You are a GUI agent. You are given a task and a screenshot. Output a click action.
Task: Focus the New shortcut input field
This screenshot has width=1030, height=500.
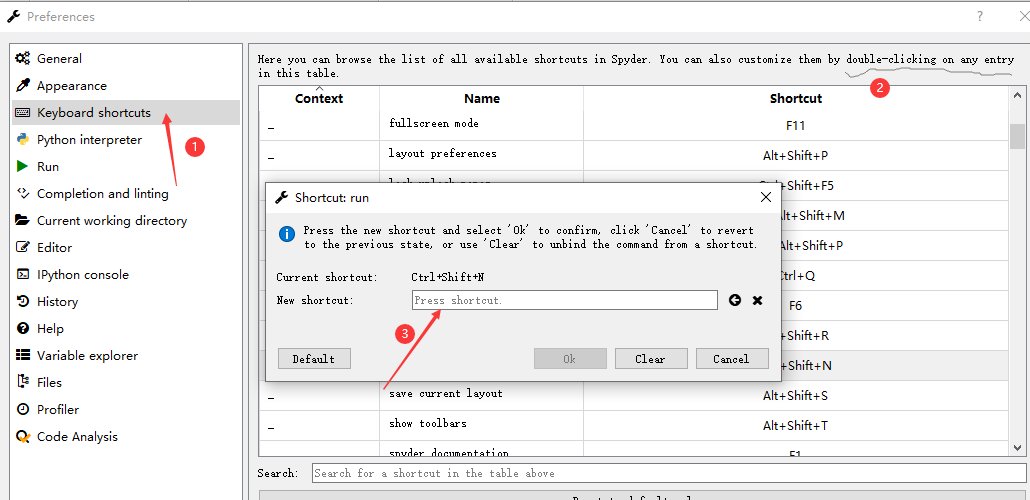tap(565, 300)
